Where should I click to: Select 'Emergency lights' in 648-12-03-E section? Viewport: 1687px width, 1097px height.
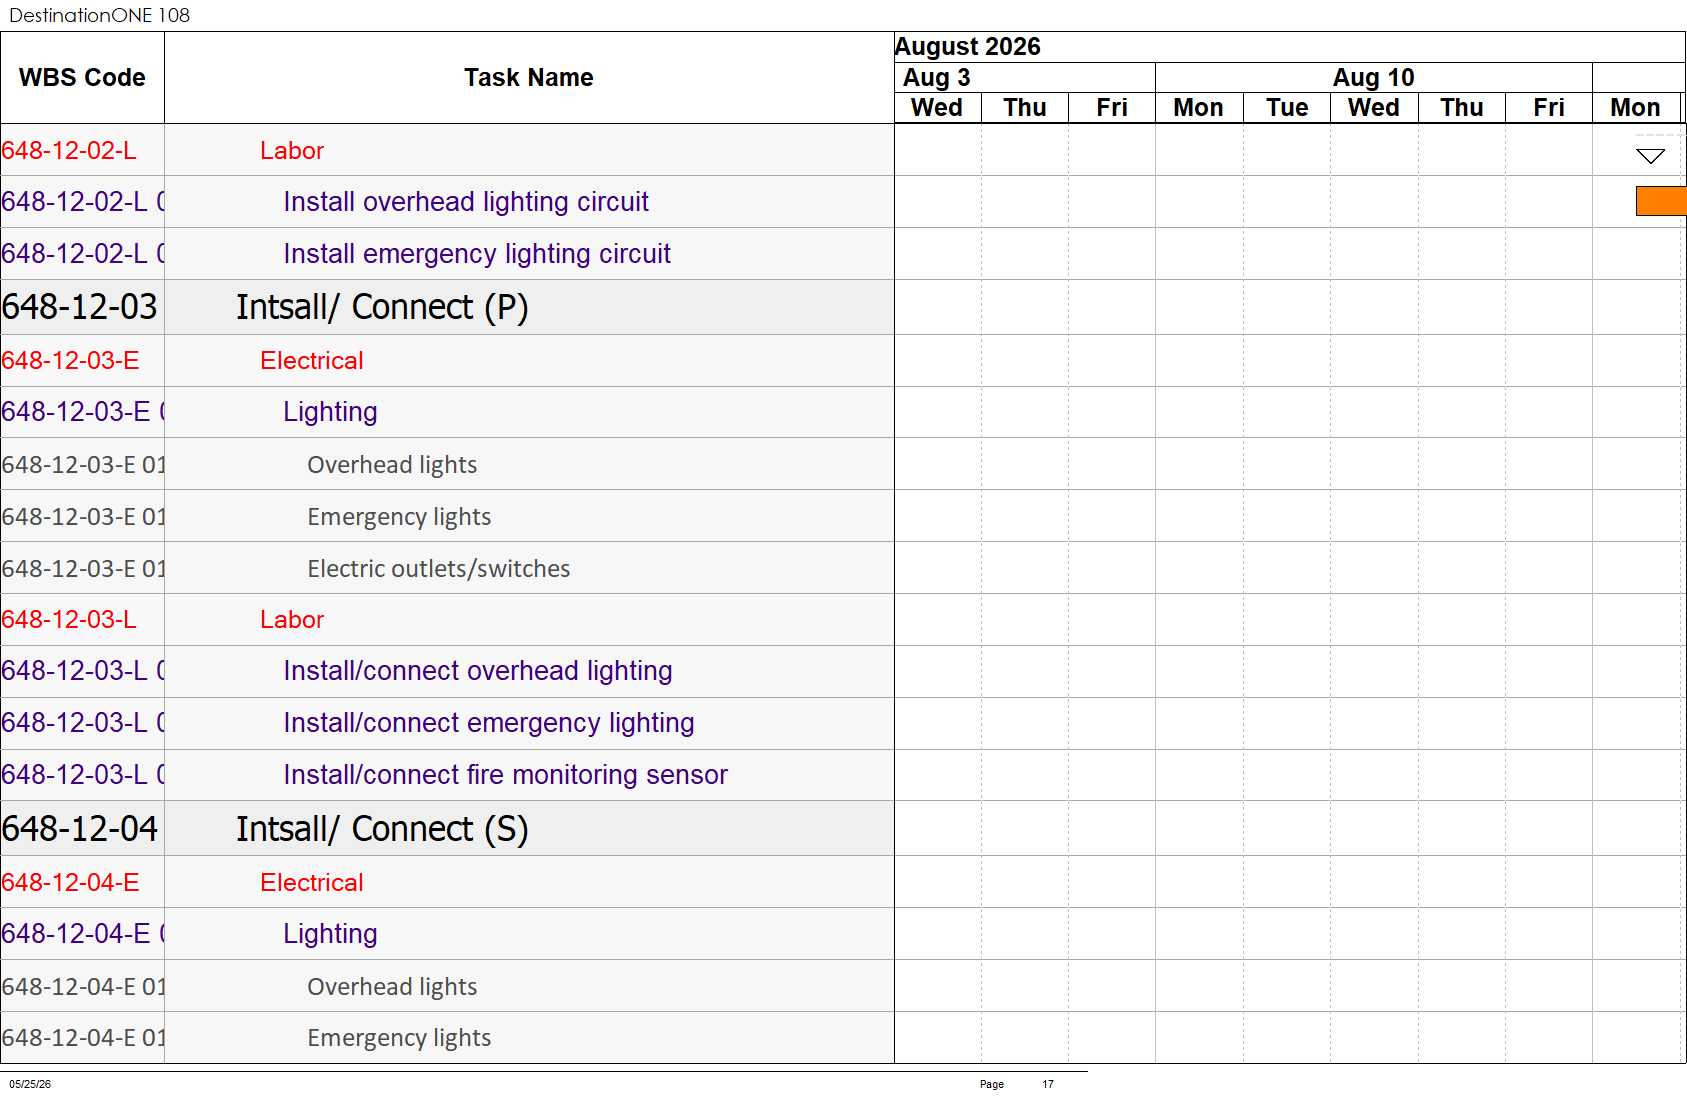click(x=399, y=517)
